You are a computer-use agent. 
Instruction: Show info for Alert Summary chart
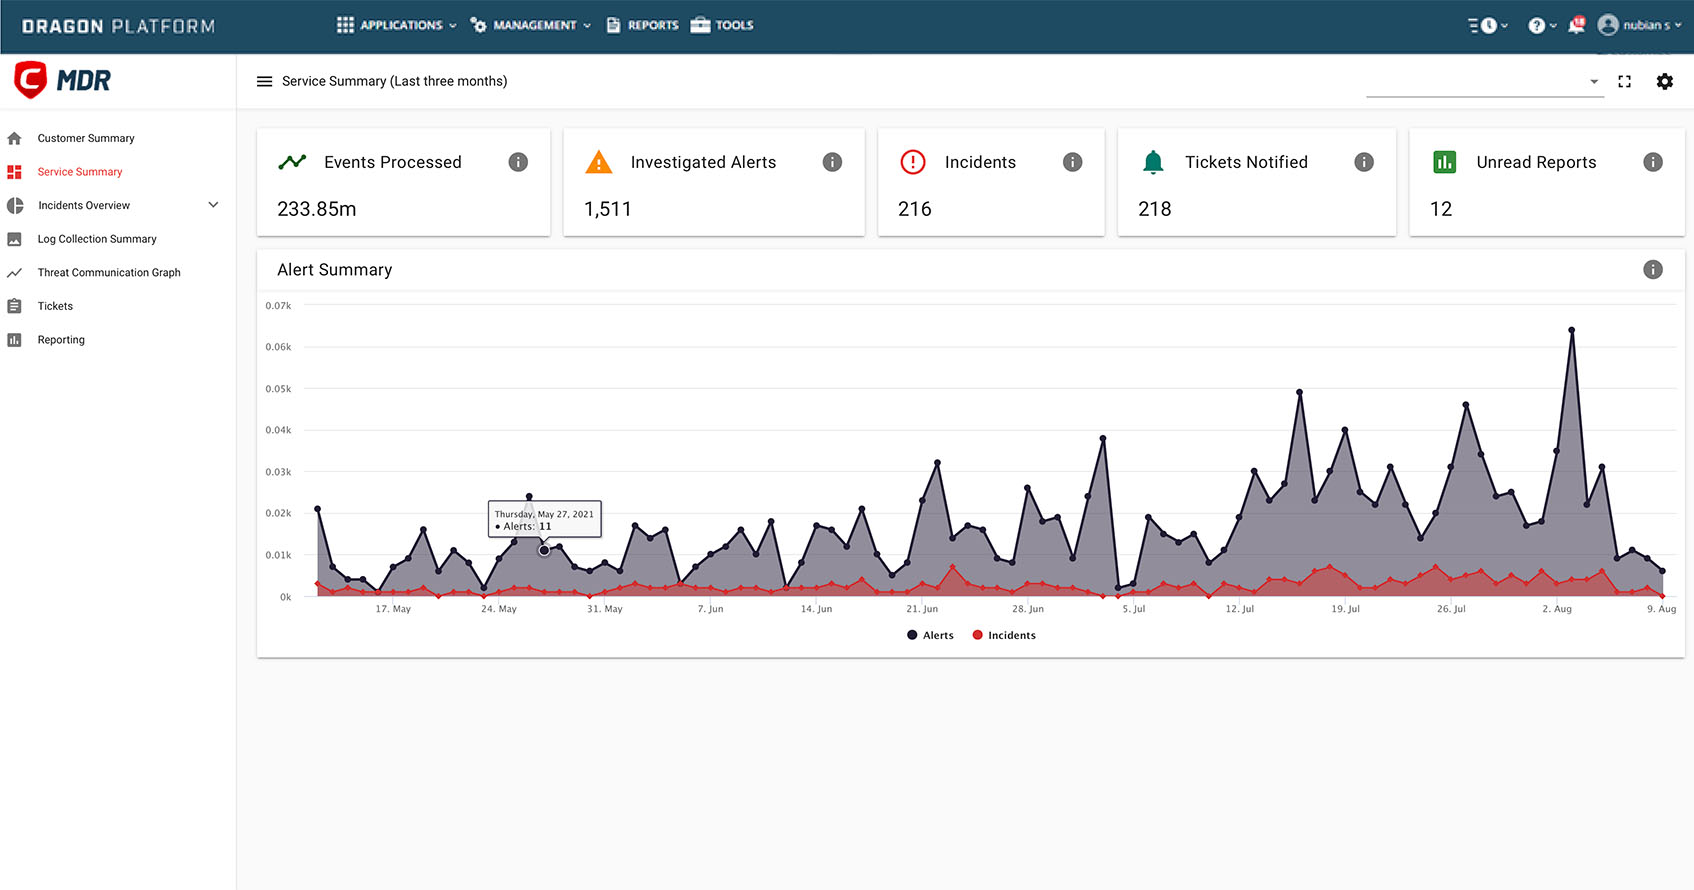pyautogui.click(x=1653, y=269)
